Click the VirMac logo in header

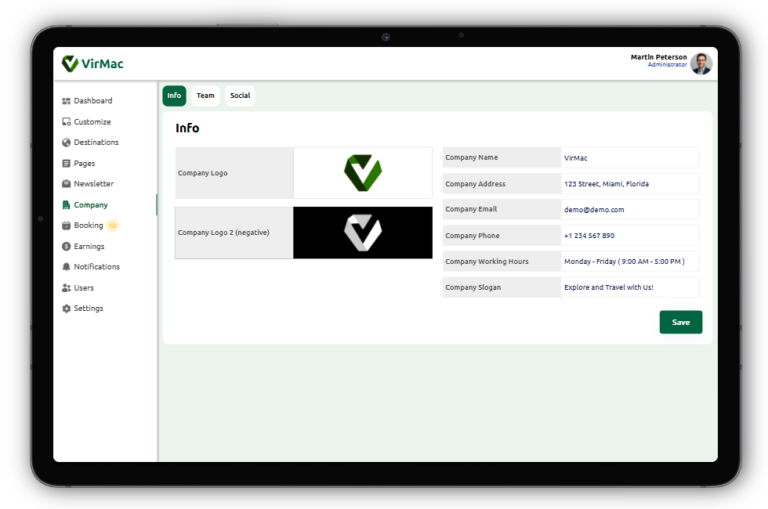[93, 64]
